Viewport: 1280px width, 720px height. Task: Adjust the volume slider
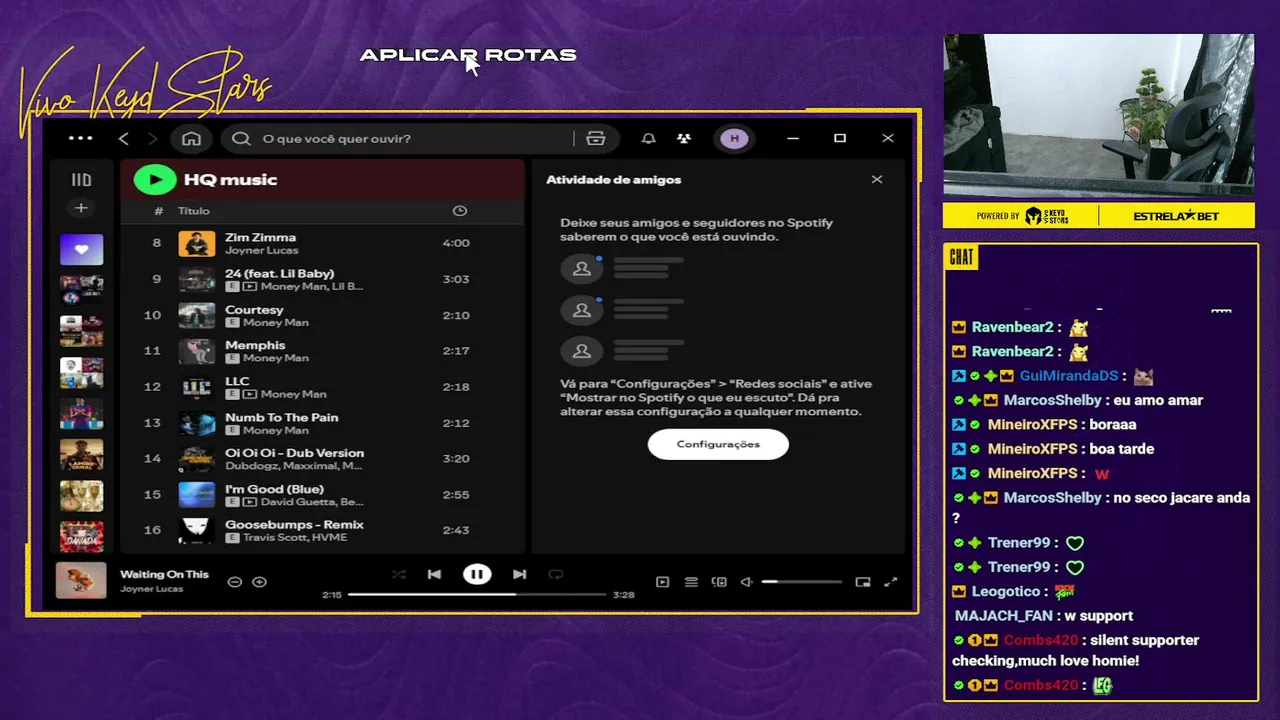(801, 581)
